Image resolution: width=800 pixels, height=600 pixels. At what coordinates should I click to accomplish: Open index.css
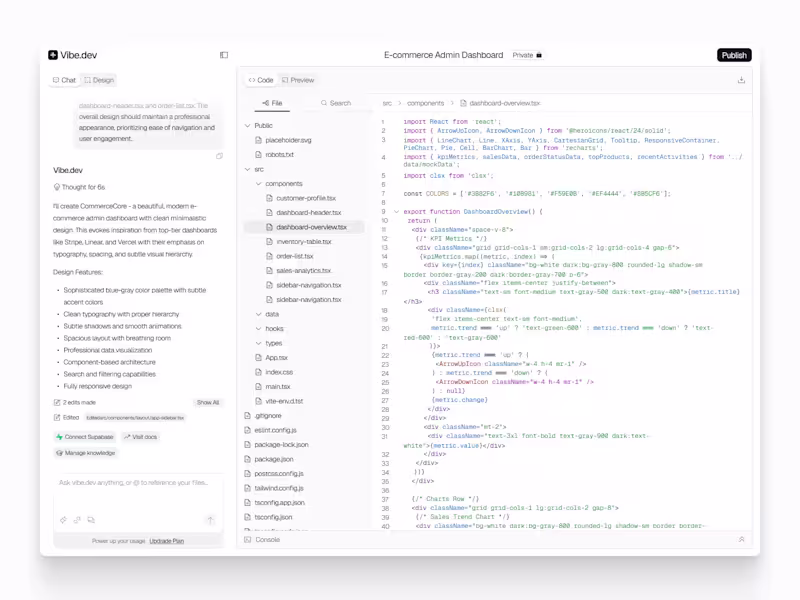pos(279,372)
